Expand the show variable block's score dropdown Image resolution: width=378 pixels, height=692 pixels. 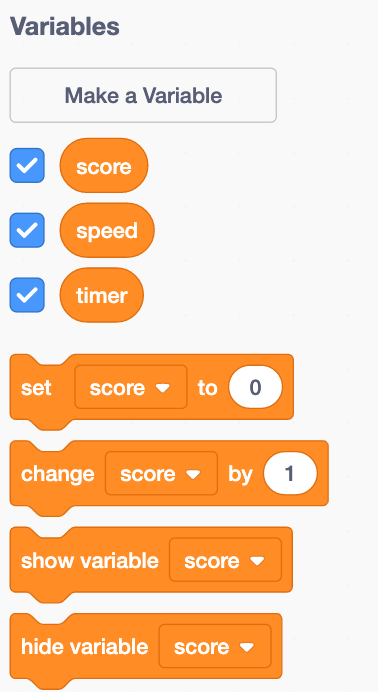225,560
